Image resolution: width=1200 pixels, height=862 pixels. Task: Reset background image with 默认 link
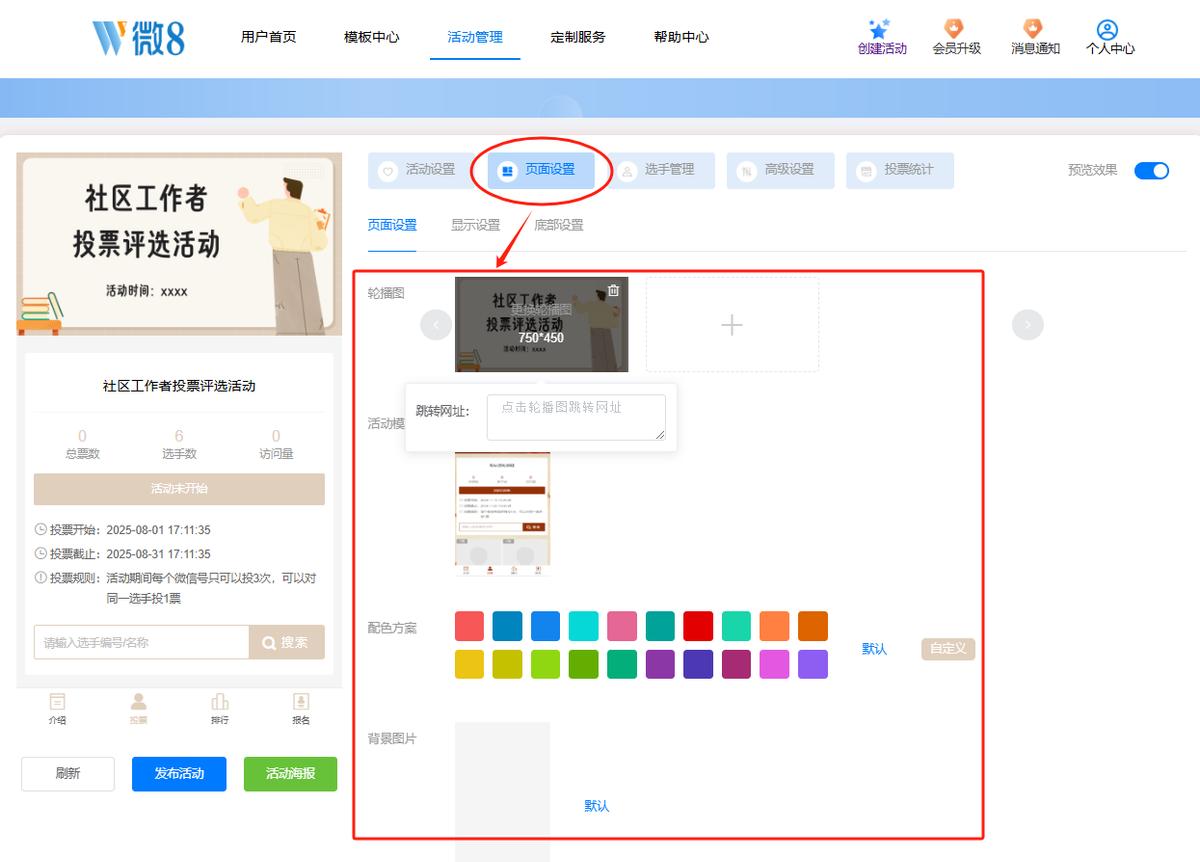(x=597, y=806)
